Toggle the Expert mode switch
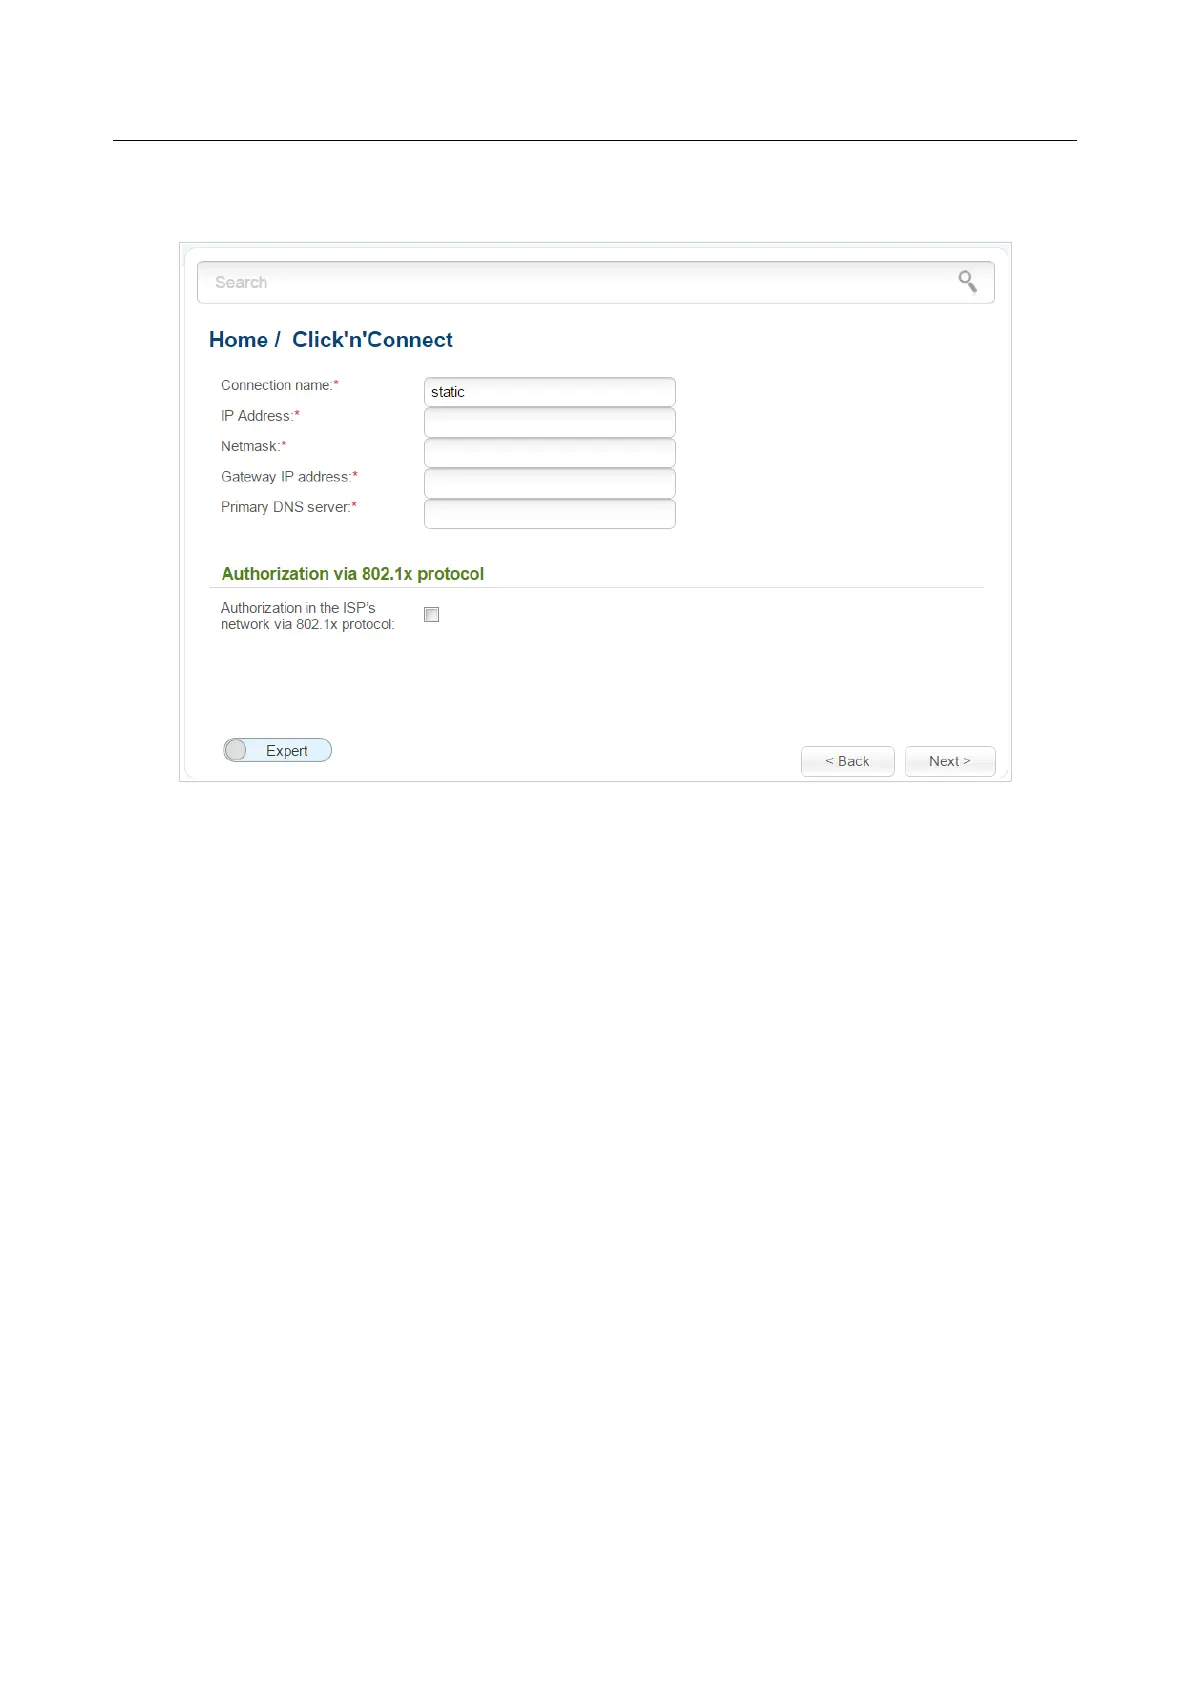This screenshot has width=1190, height=1684. 277,750
